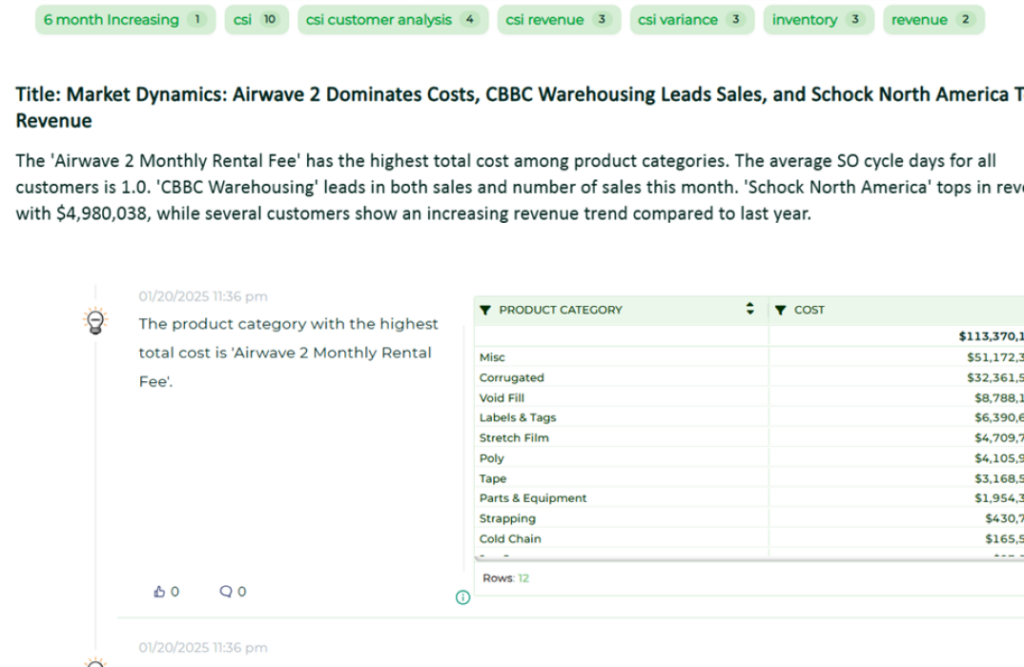Filter the Product Category column
Screen dimensions: 1024x667
485,310
